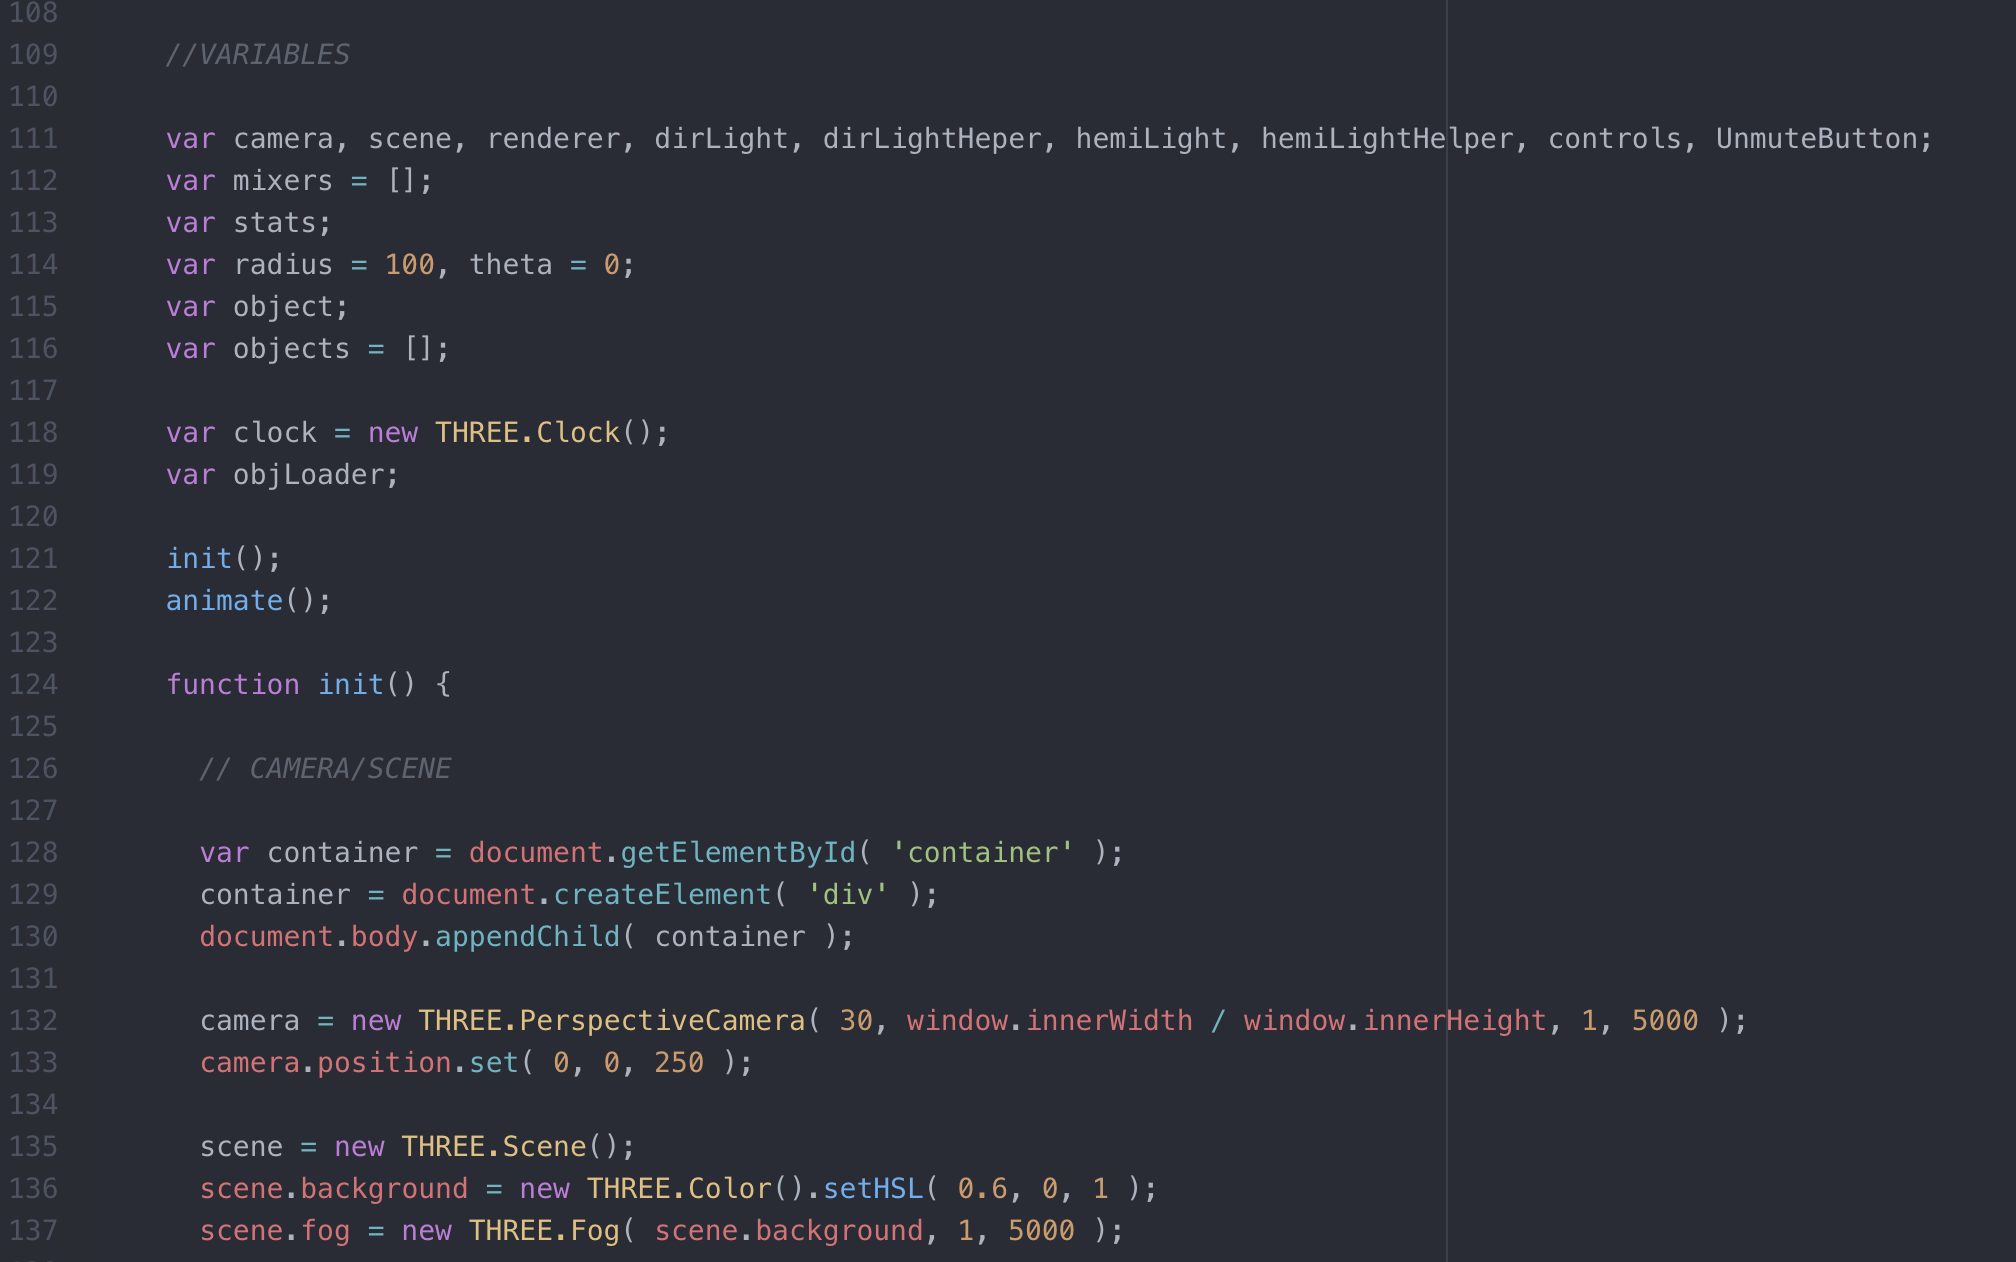Click PerspectiveCamera class name

coord(661,1021)
